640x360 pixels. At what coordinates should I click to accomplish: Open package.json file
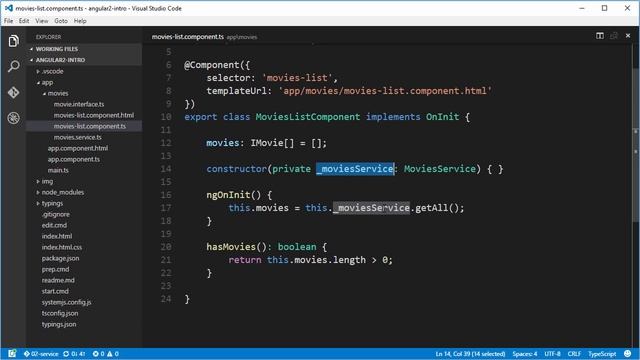coord(60,258)
